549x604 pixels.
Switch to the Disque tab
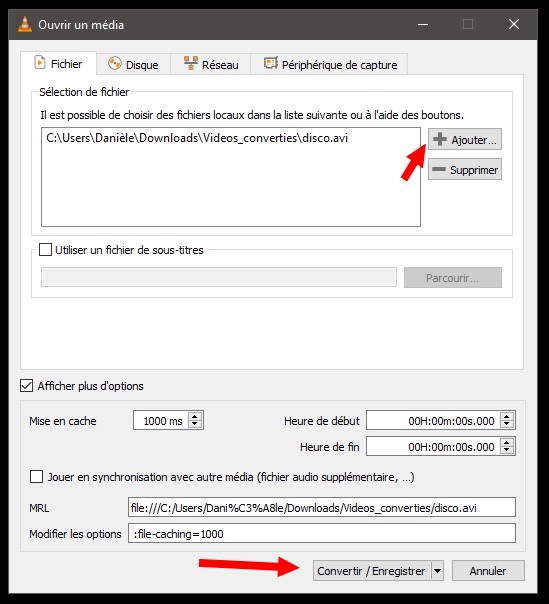point(133,64)
